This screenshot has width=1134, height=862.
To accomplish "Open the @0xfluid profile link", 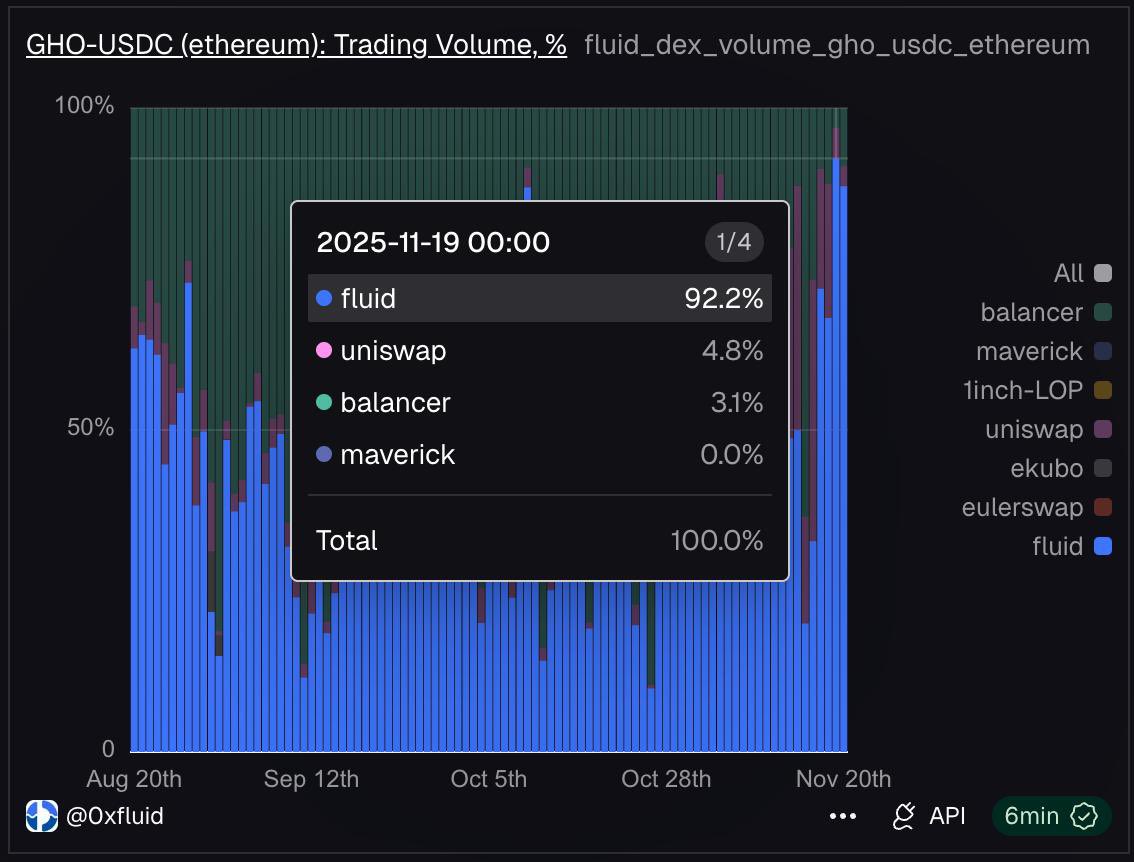I will pos(115,816).
